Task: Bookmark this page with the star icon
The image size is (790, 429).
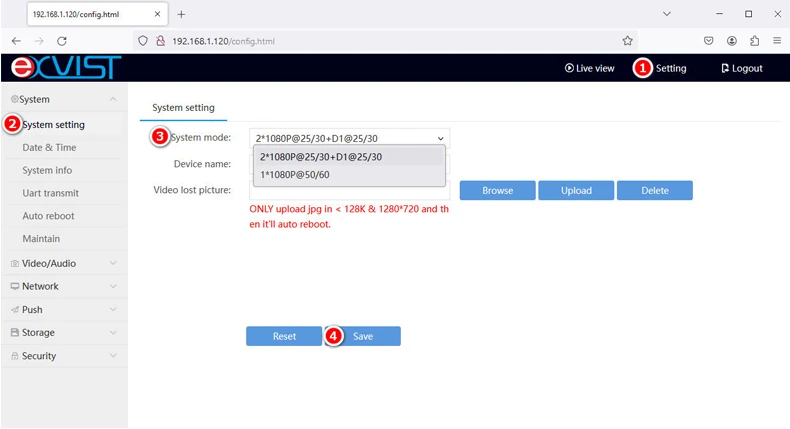Action: 627,41
